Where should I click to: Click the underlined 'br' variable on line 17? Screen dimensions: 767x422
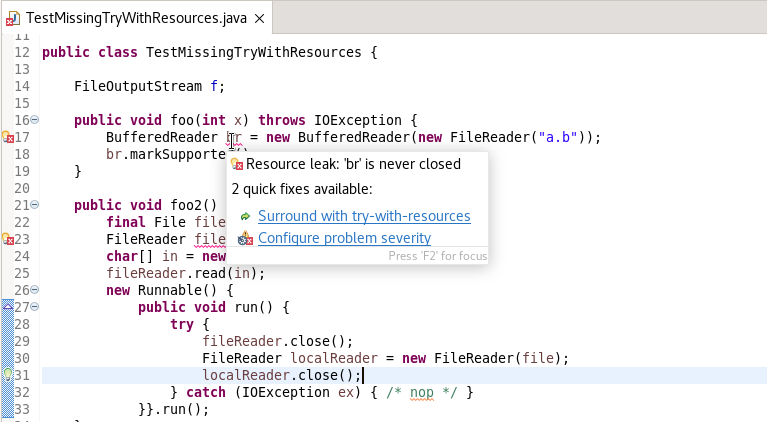pyautogui.click(x=234, y=137)
